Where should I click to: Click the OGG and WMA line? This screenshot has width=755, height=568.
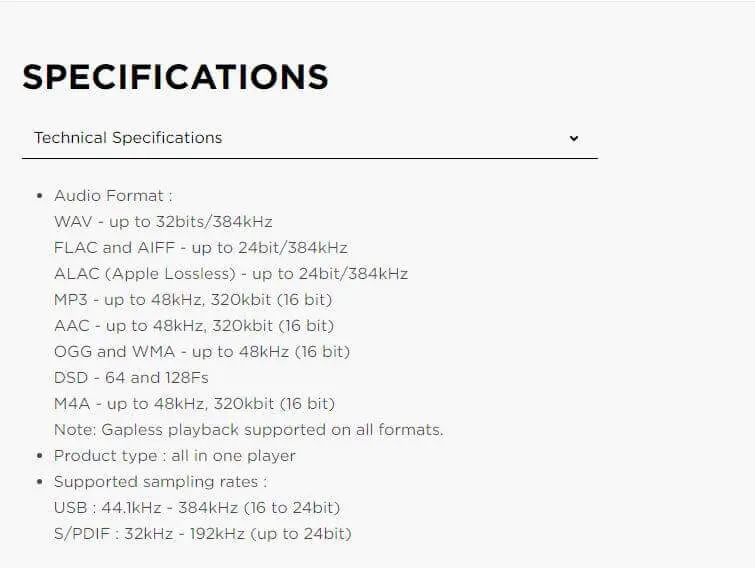[x=202, y=352]
